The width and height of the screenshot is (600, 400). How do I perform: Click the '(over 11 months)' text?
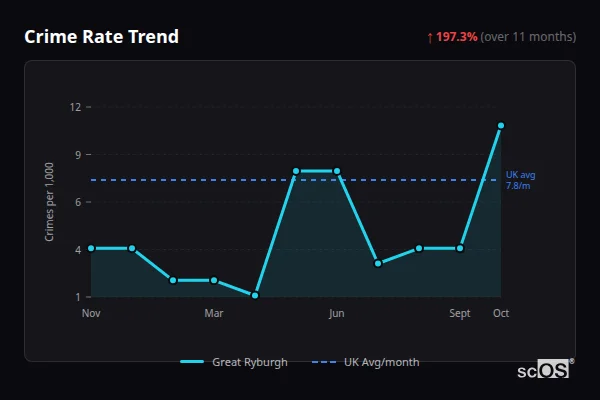(x=528, y=37)
